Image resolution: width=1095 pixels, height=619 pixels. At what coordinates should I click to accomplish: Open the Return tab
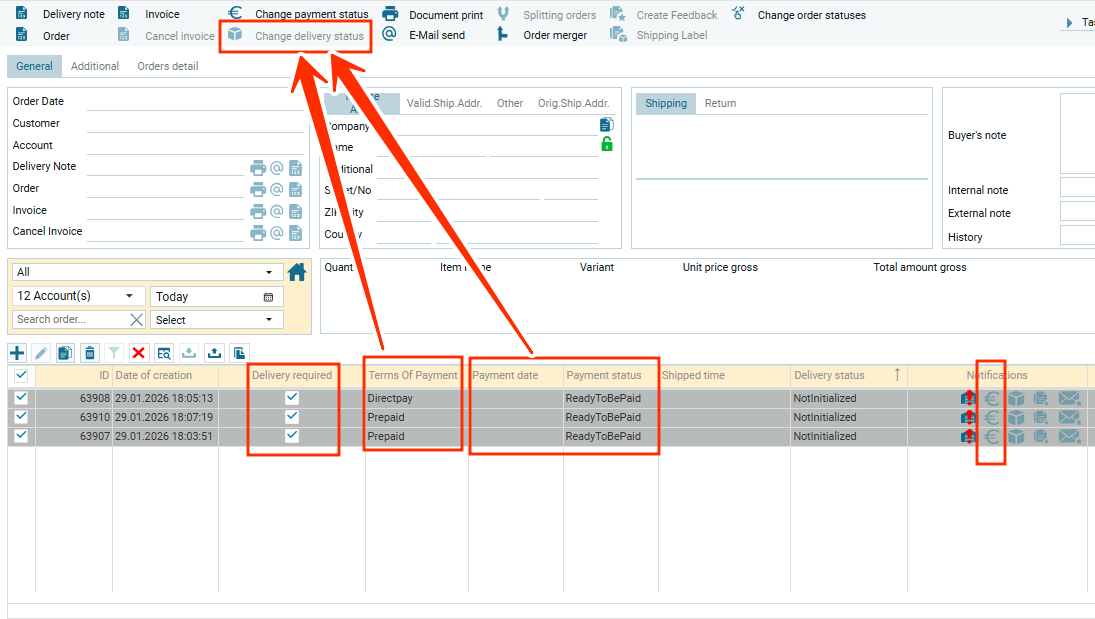[720, 103]
